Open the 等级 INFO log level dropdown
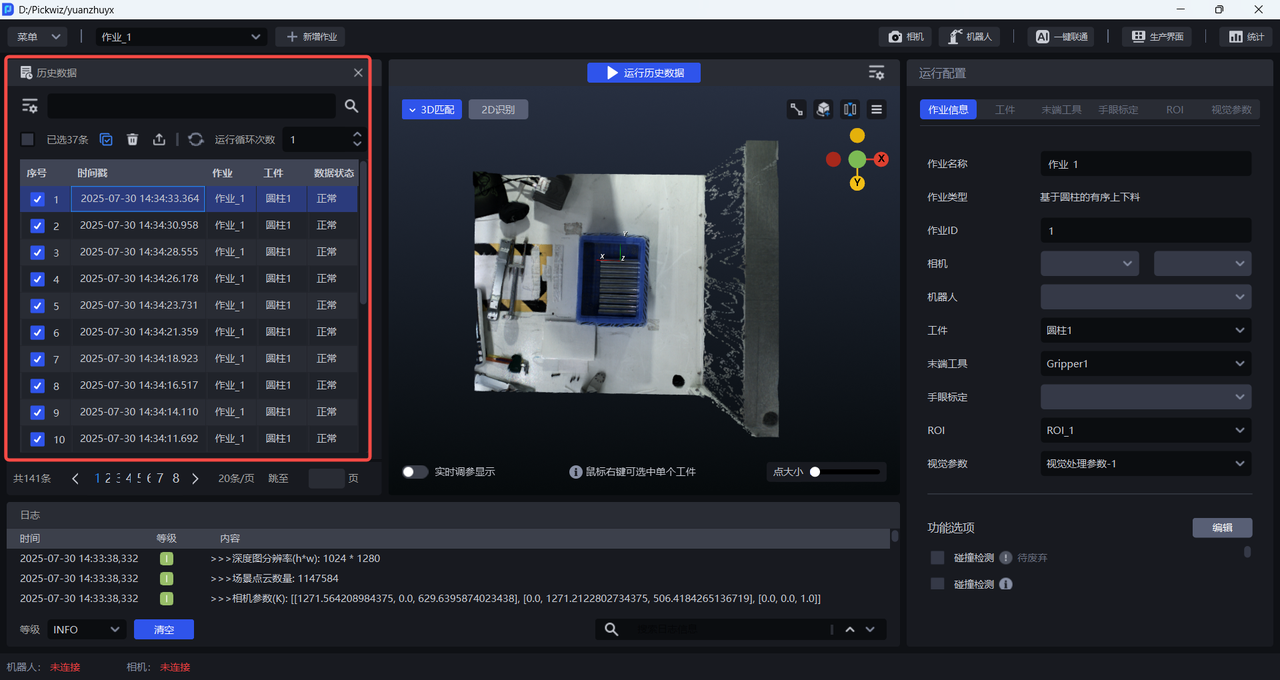Viewport: 1280px width, 680px height. pyautogui.click(x=86, y=629)
